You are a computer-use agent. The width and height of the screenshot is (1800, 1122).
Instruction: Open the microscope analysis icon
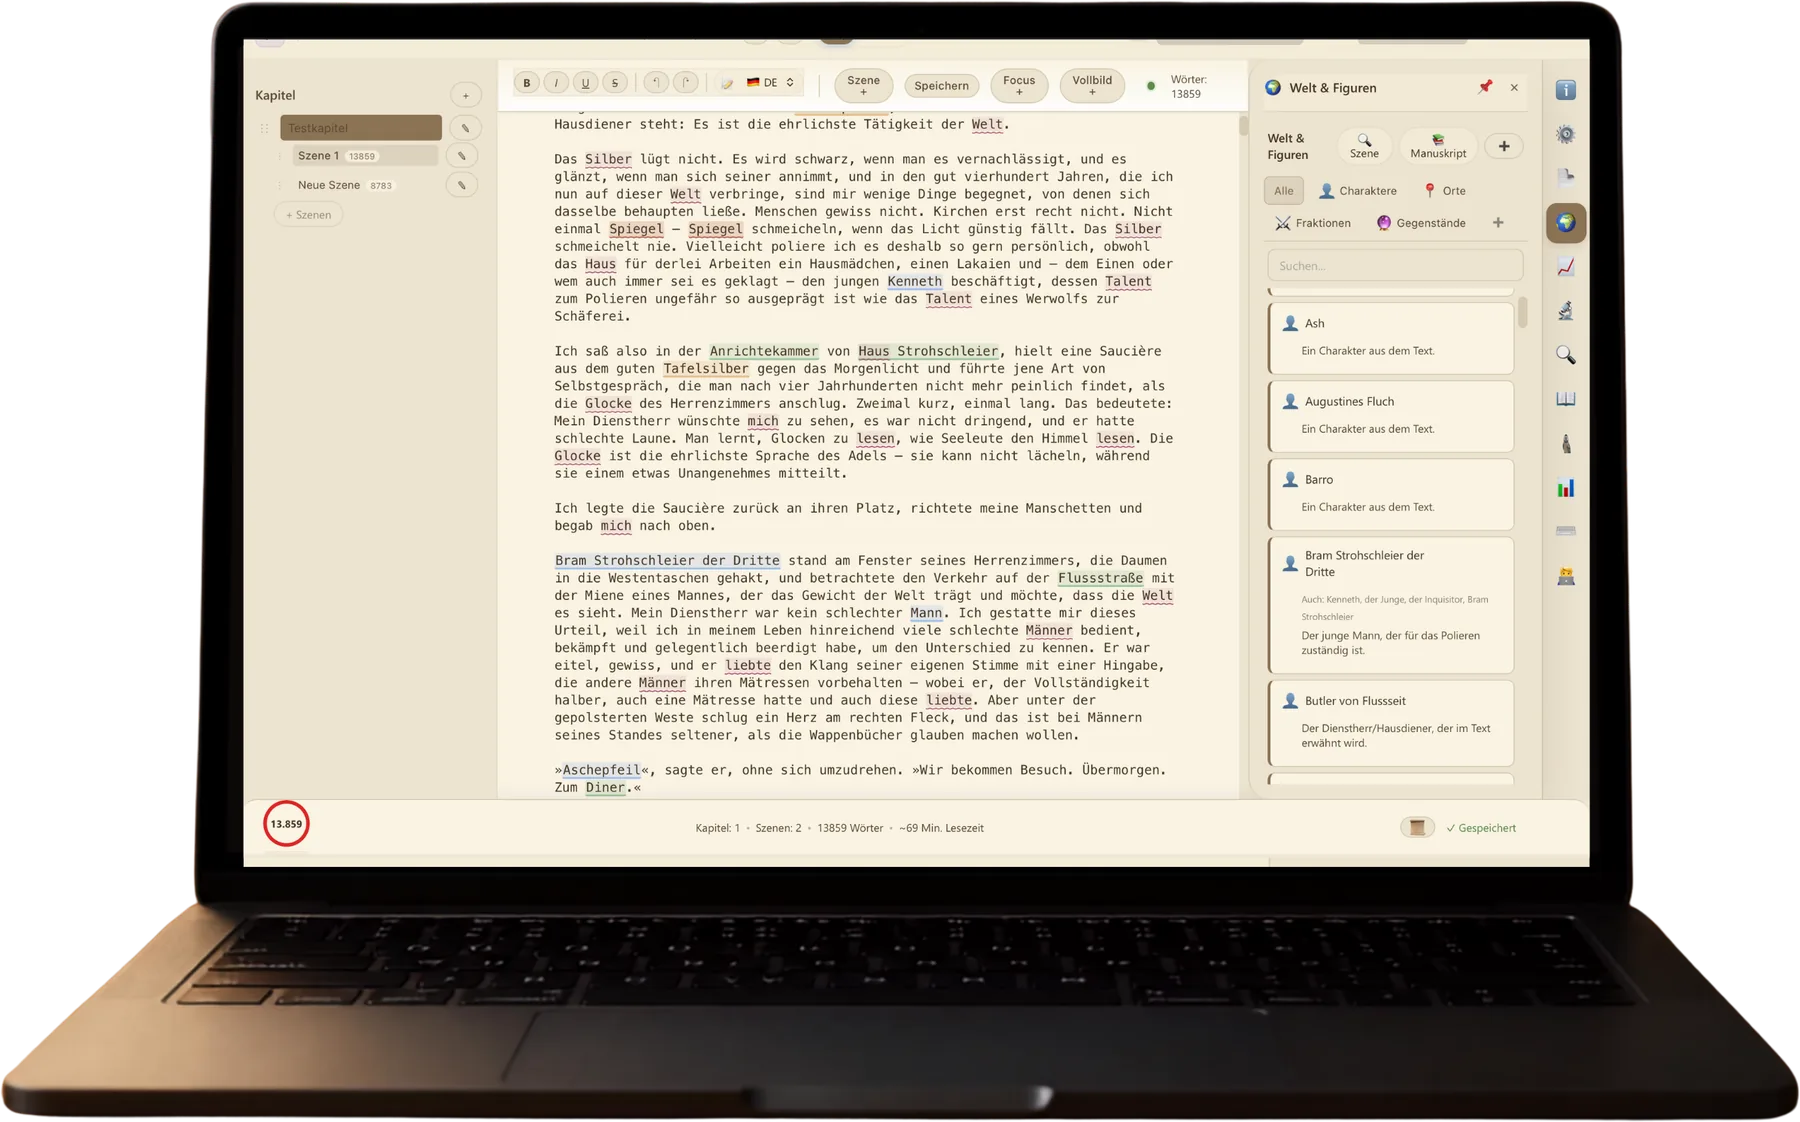[1566, 311]
